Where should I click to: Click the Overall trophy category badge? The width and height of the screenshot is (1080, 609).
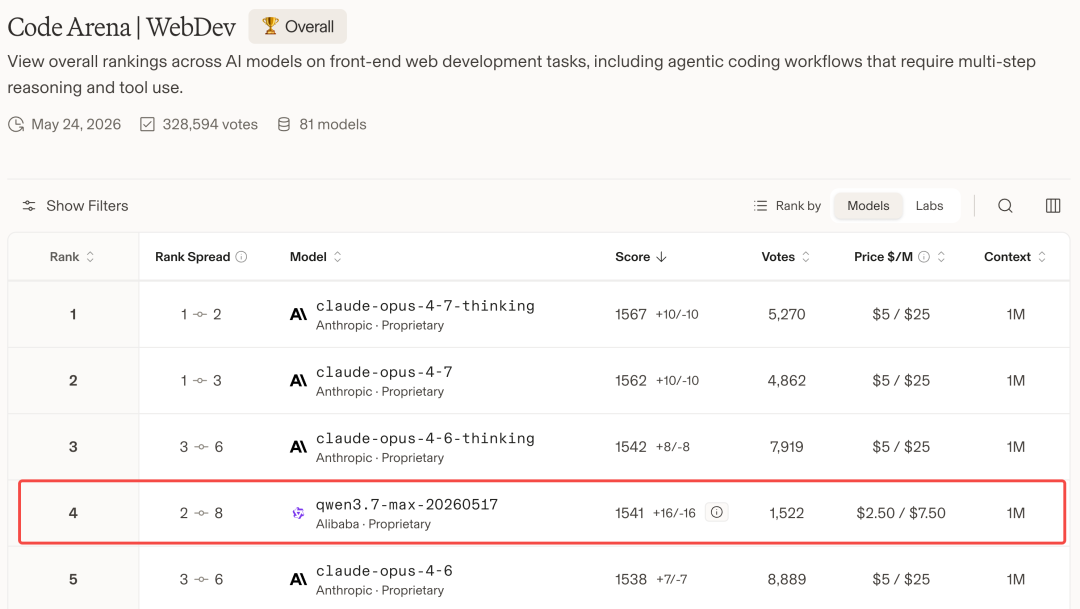click(x=298, y=27)
